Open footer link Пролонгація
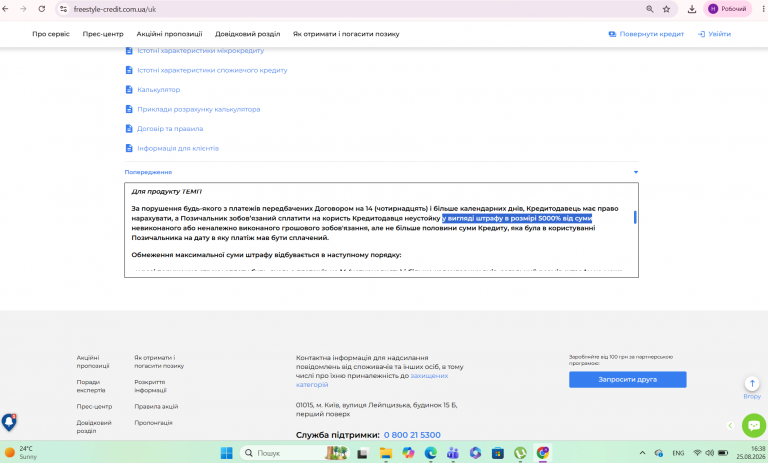Screen dimensions: 768x463 153,422
